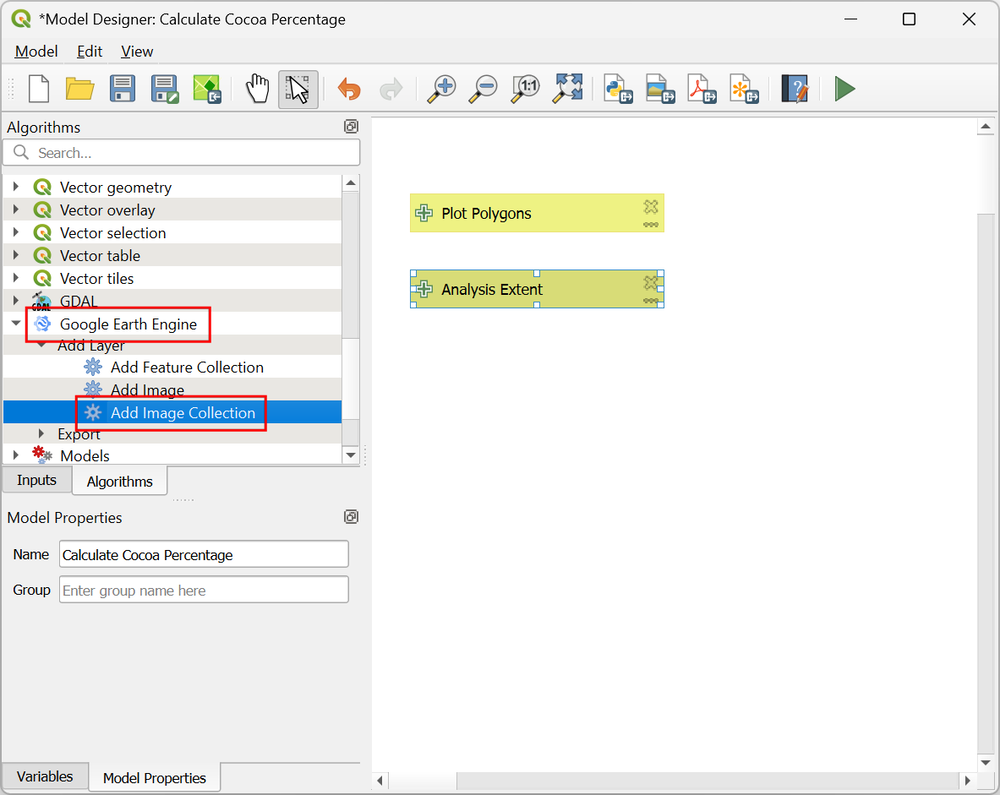Export model as Python script
Screen dimensions: 1000x795
click(x=618, y=89)
